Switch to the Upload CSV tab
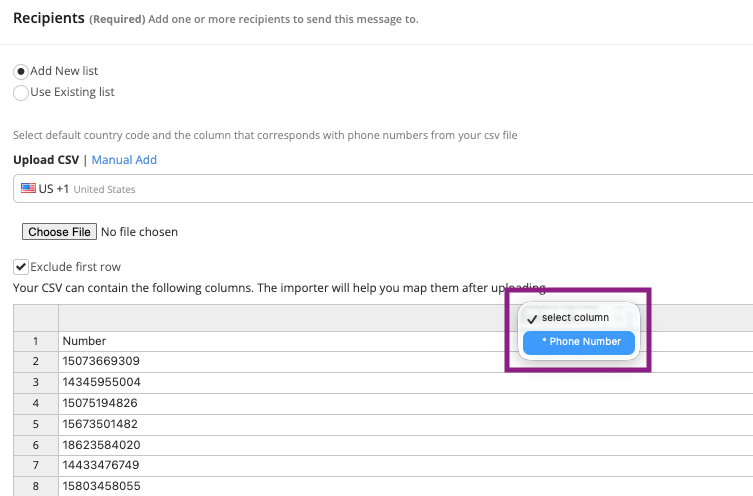Image resolution: width=753 pixels, height=496 pixels. tap(46, 160)
